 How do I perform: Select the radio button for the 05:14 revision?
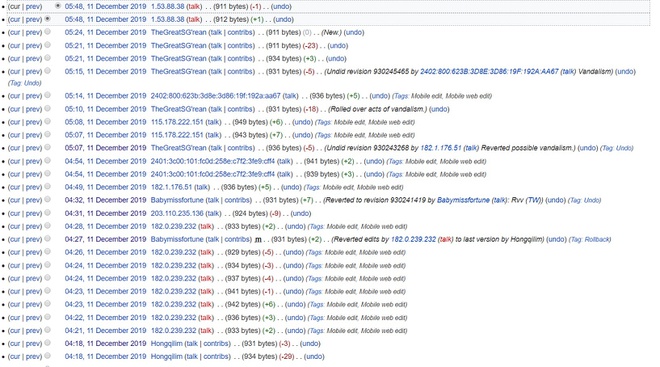tap(48, 95)
